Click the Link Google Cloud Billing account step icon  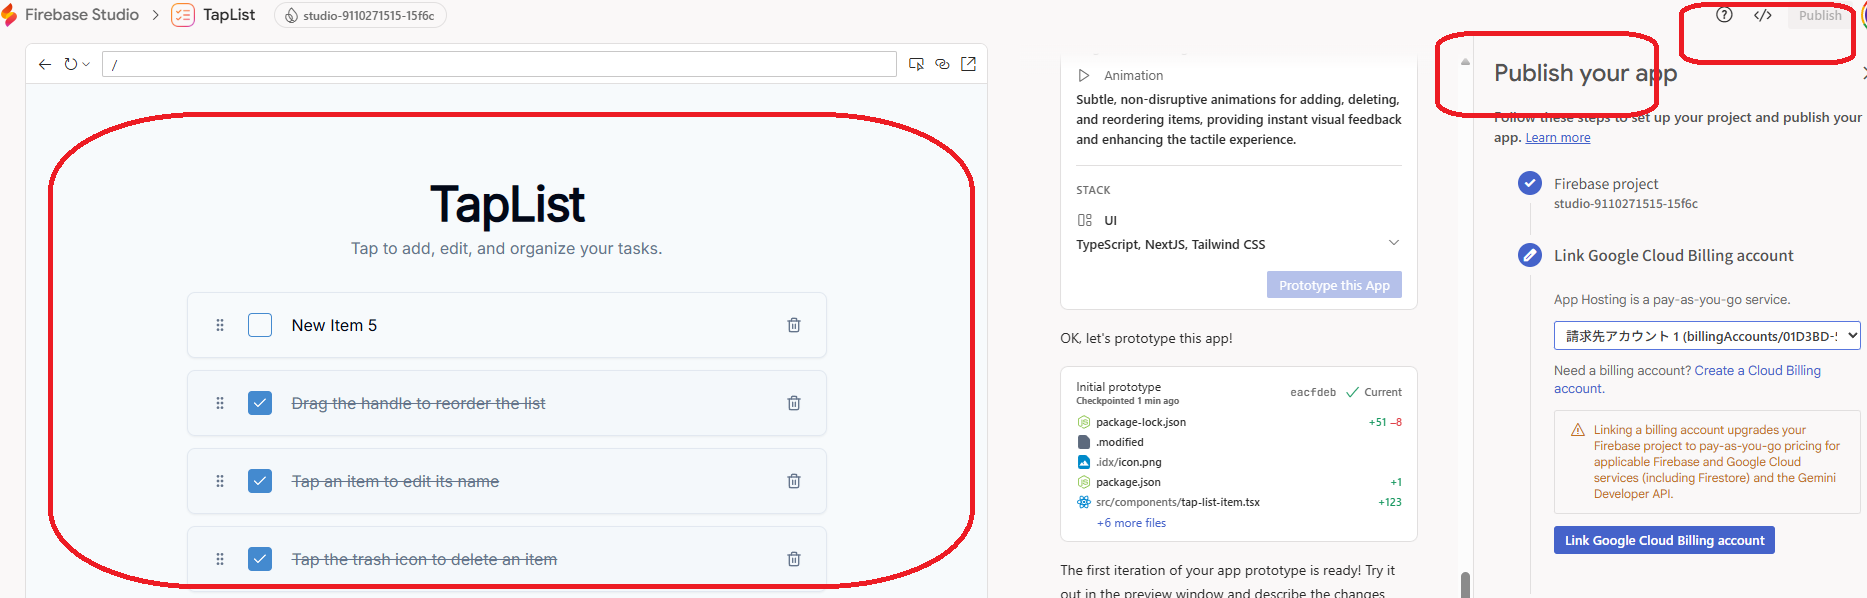(x=1530, y=255)
